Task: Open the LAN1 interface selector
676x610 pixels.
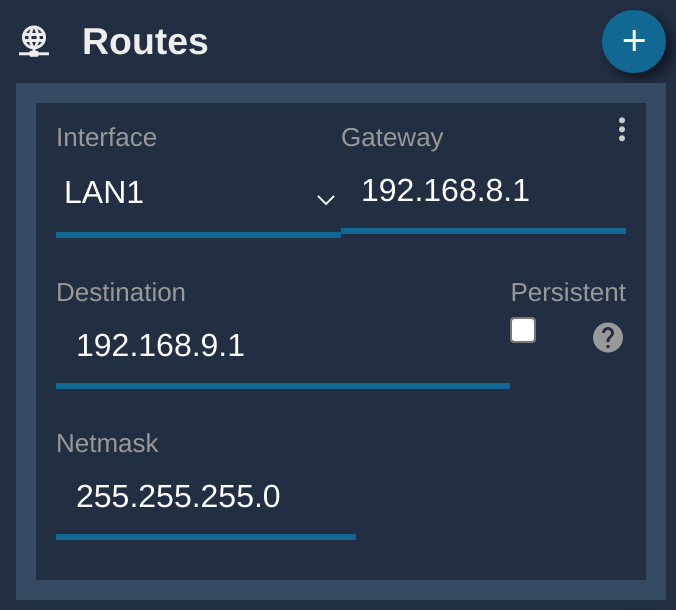Action: coord(198,192)
